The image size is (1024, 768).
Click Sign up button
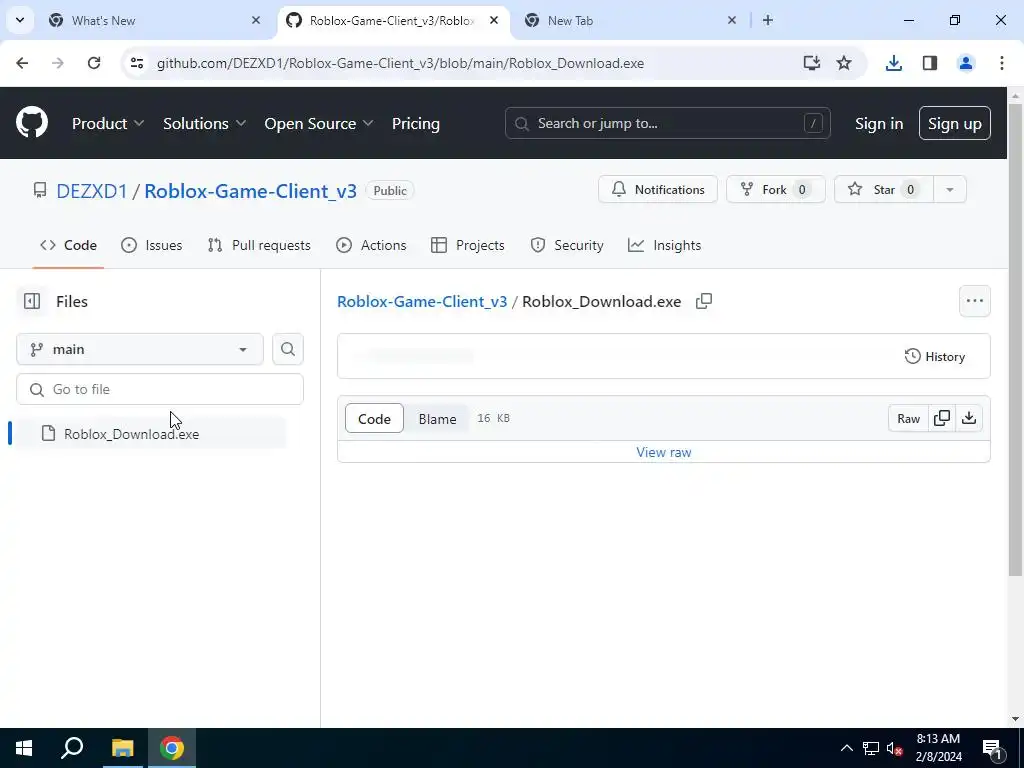pos(955,123)
